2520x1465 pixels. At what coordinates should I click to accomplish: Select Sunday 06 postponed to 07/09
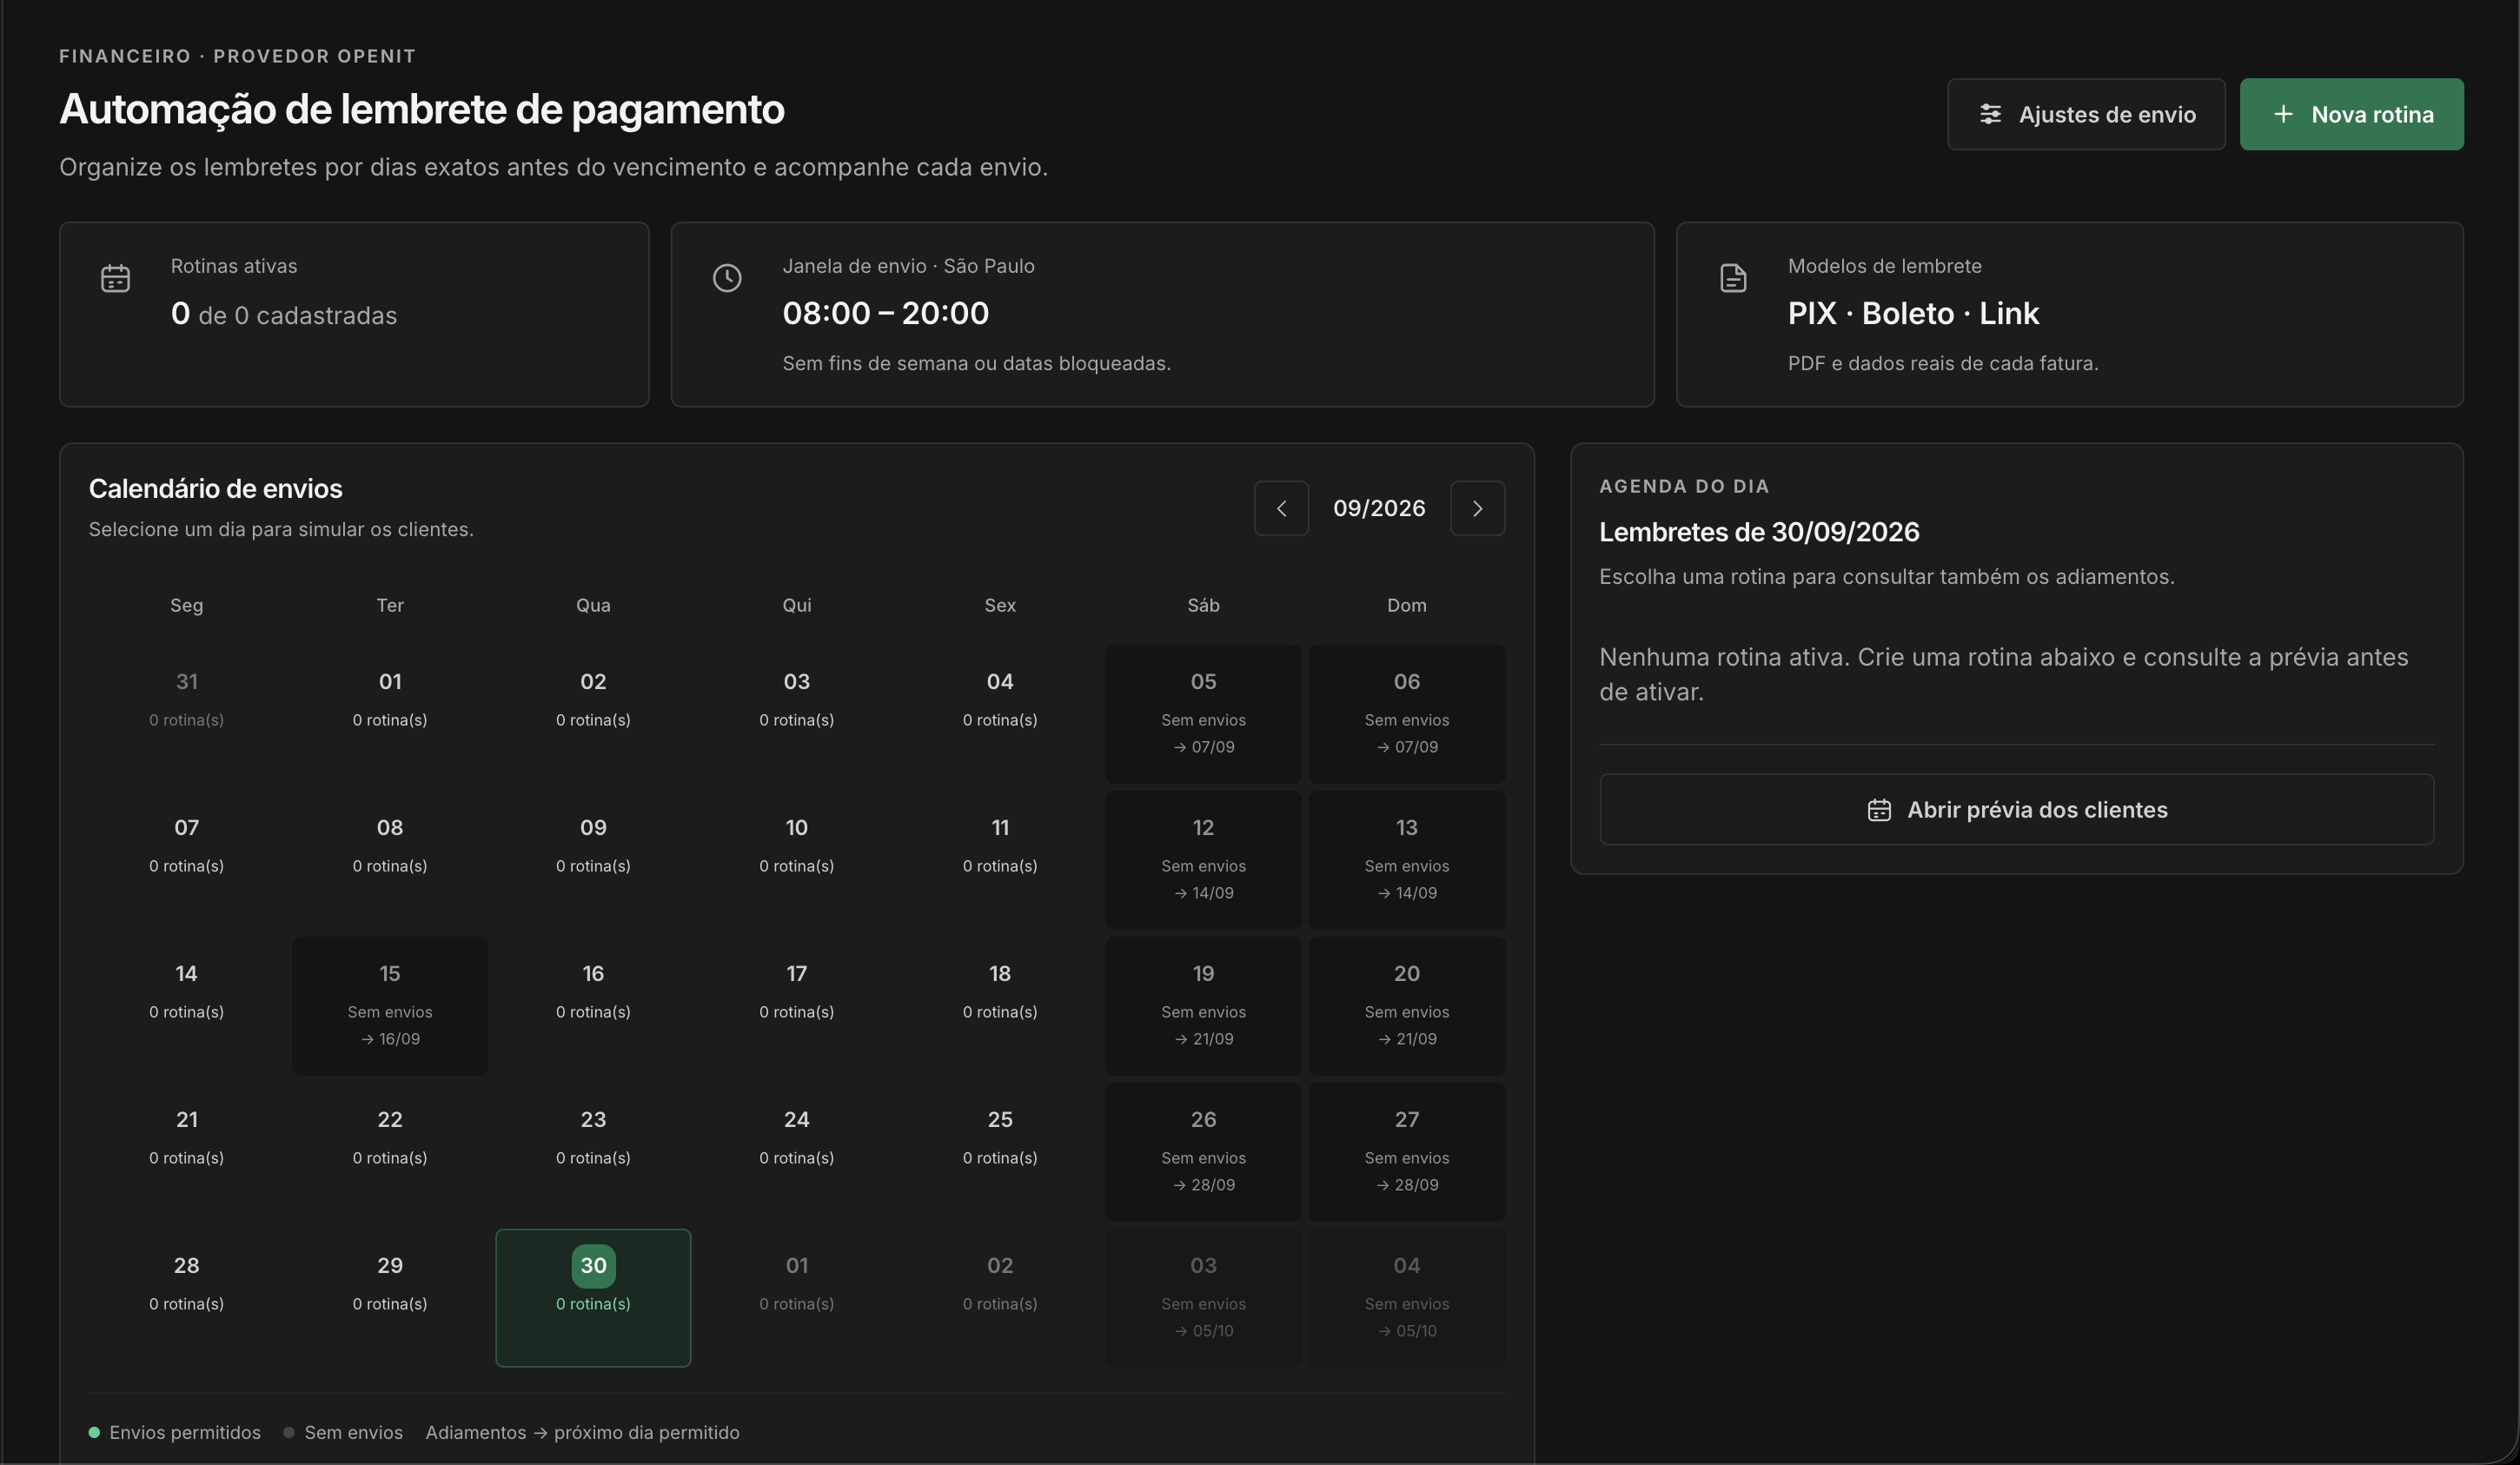pyautogui.click(x=1407, y=713)
